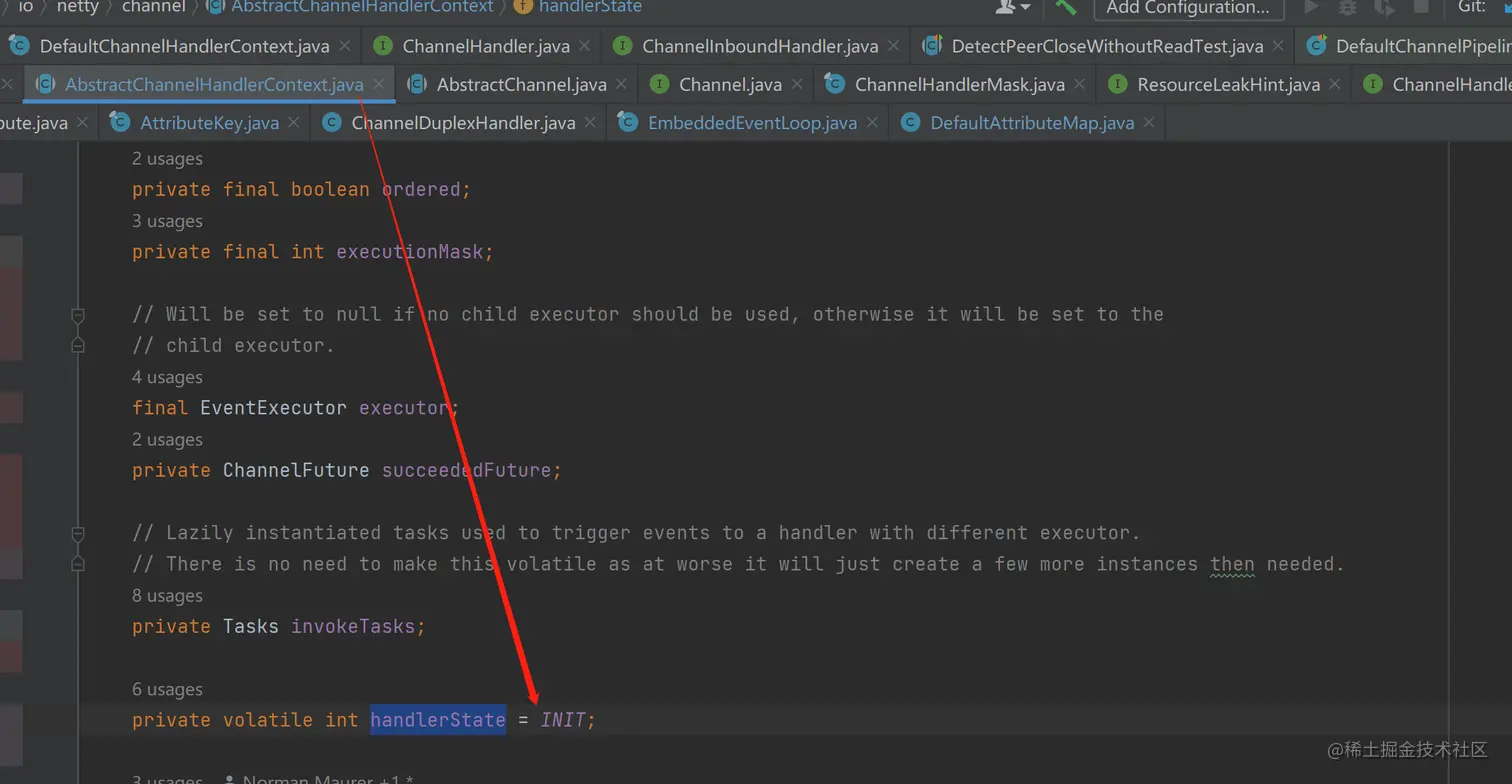Image resolution: width=1512 pixels, height=784 pixels.
Task: Select the ChannelInboundHandler.java tab
Action: pos(760,46)
